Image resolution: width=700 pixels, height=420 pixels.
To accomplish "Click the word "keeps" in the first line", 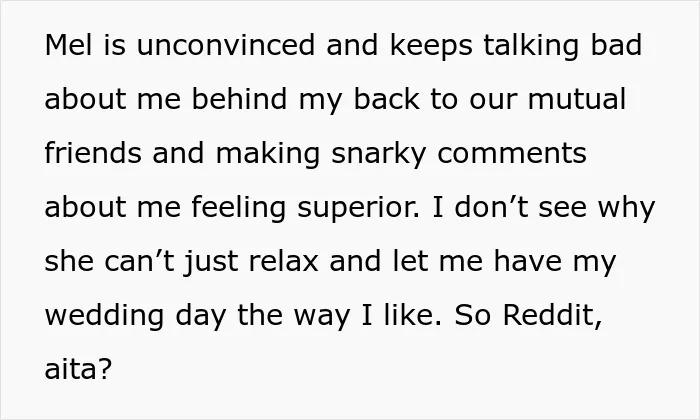I will (x=431, y=46).
